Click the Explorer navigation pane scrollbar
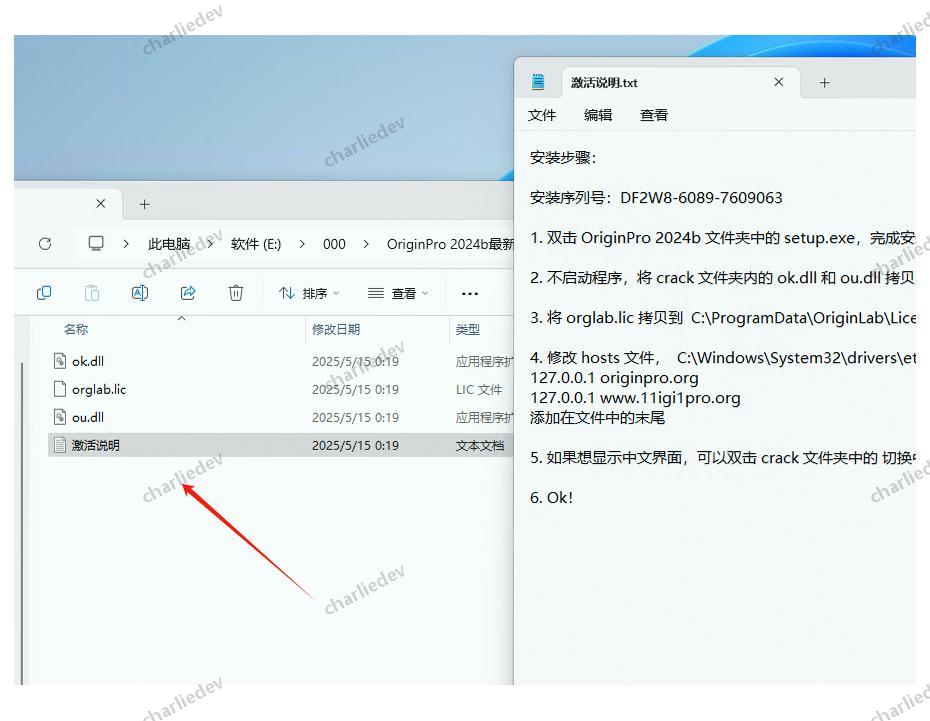Screen dimensions: 930x721 tap(22, 522)
